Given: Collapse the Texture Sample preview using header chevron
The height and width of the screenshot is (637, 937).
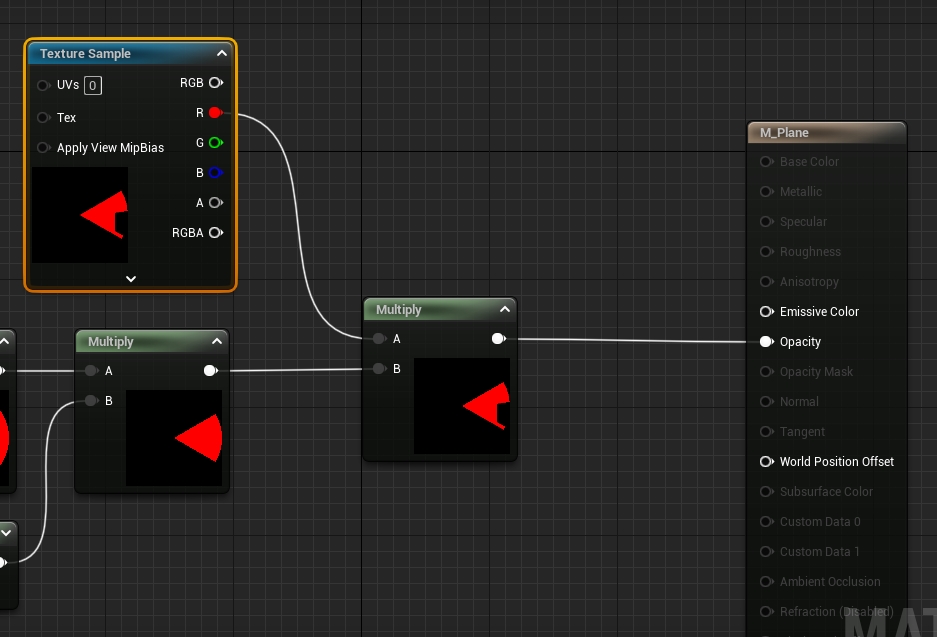Looking at the screenshot, I should tap(221, 54).
